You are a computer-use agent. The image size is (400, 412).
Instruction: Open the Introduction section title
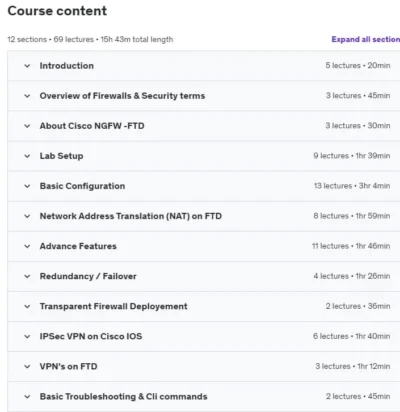(67, 66)
